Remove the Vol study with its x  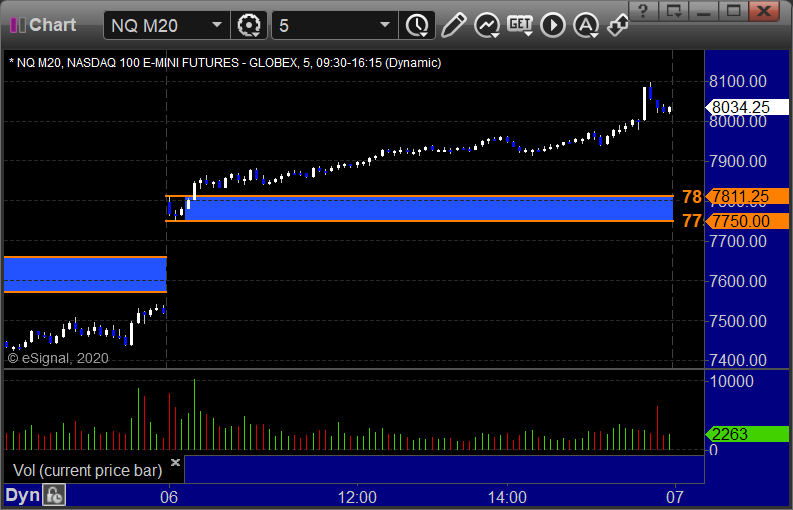click(175, 462)
